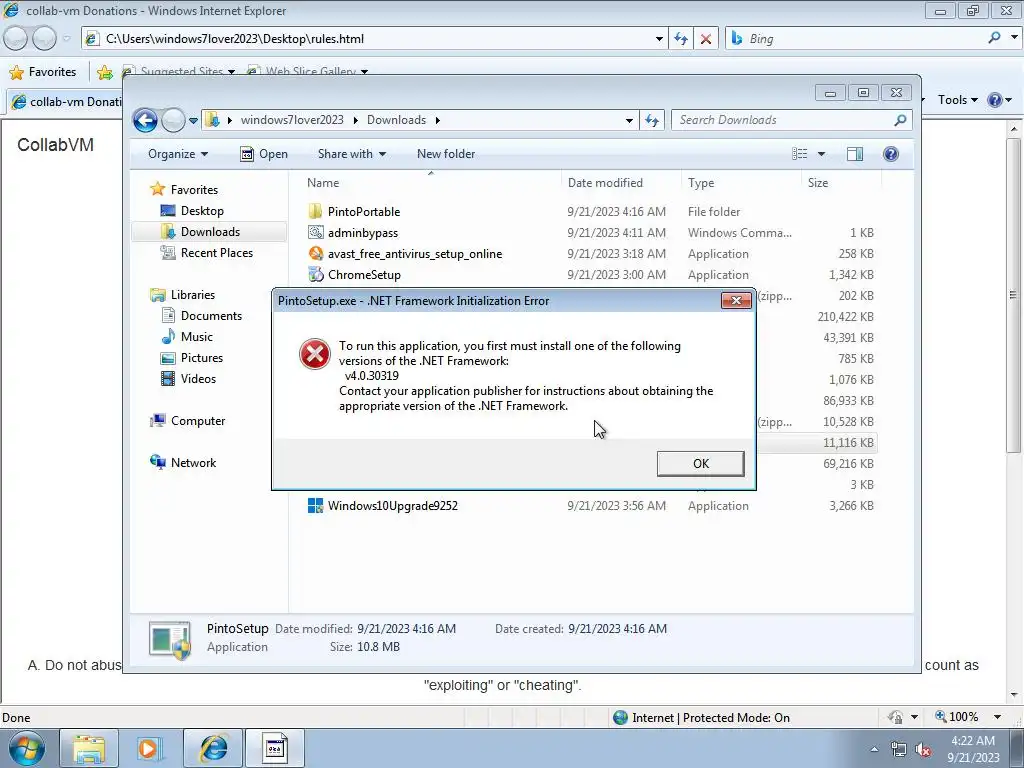Open the zoom level 100% dropdown
1024x768 pixels.
click(997, 717)
